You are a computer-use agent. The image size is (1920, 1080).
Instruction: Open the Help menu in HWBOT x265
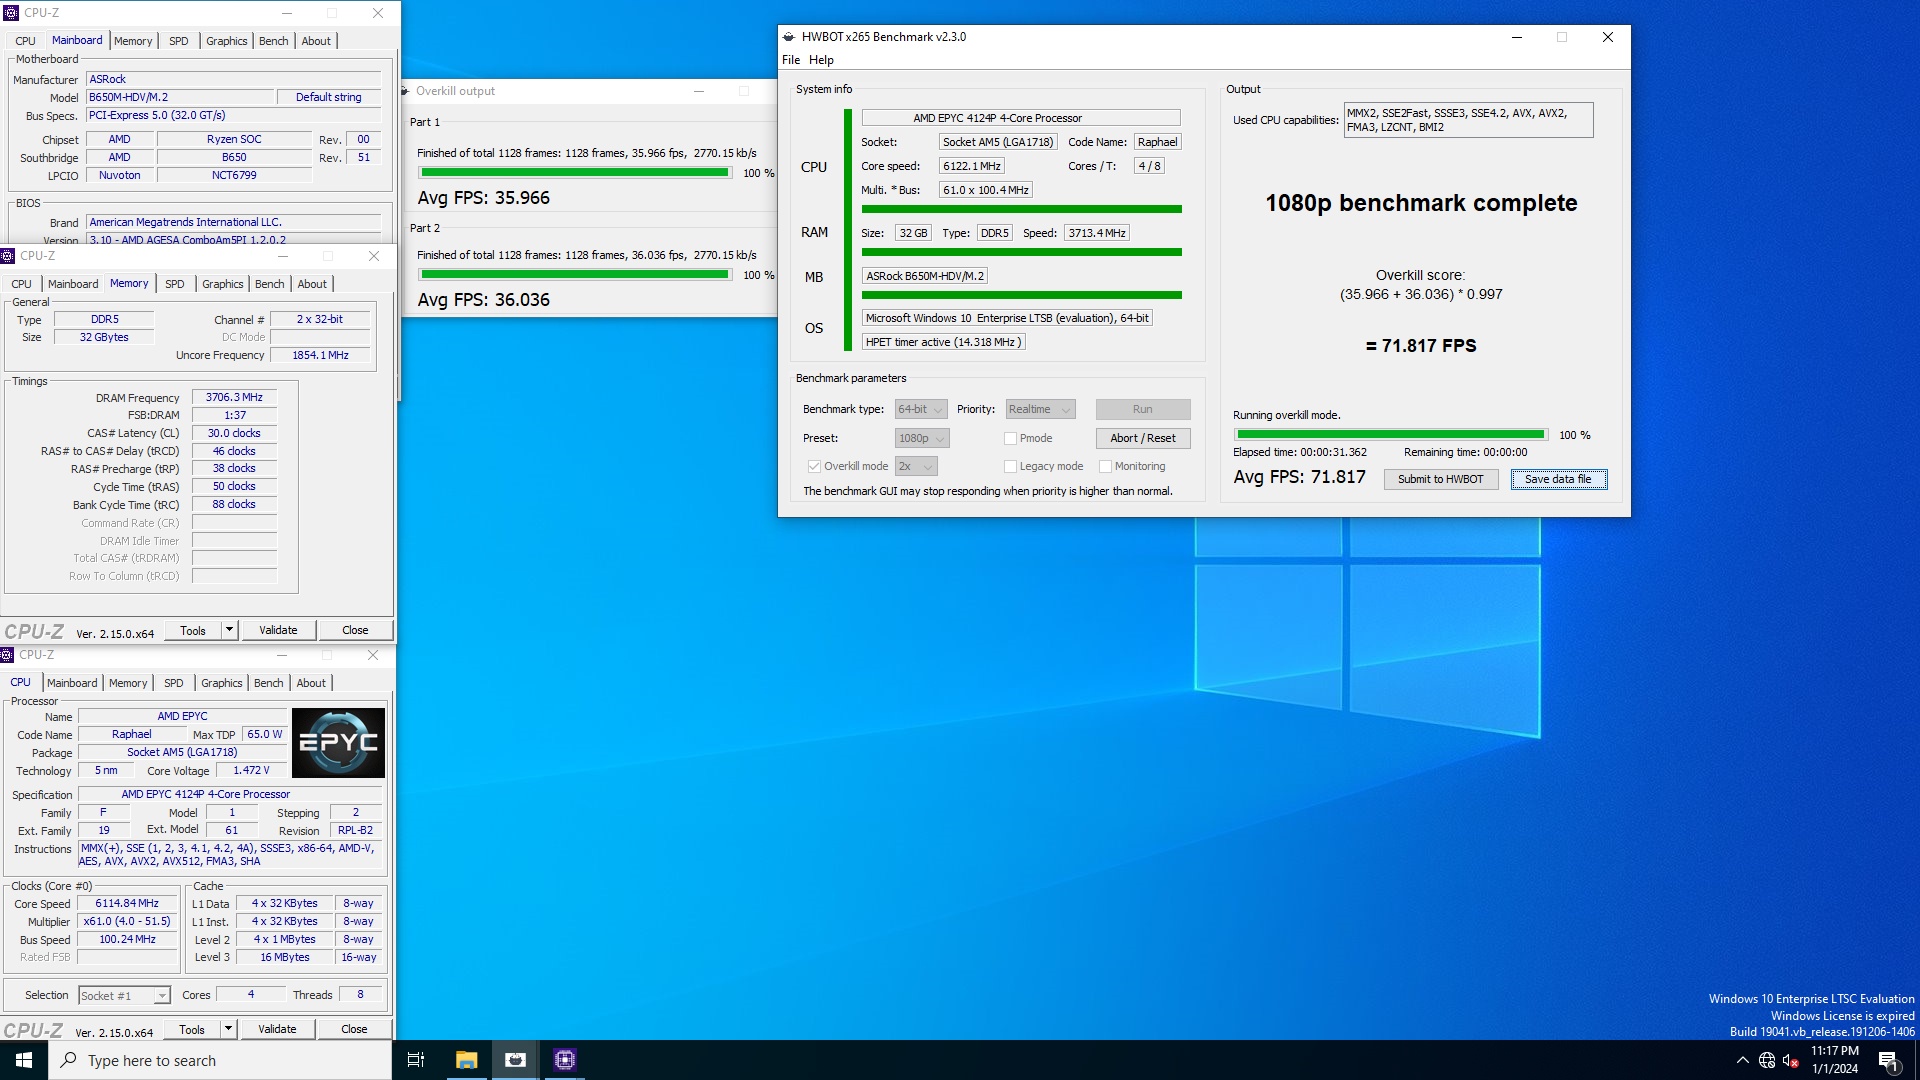tap(821, 60)
